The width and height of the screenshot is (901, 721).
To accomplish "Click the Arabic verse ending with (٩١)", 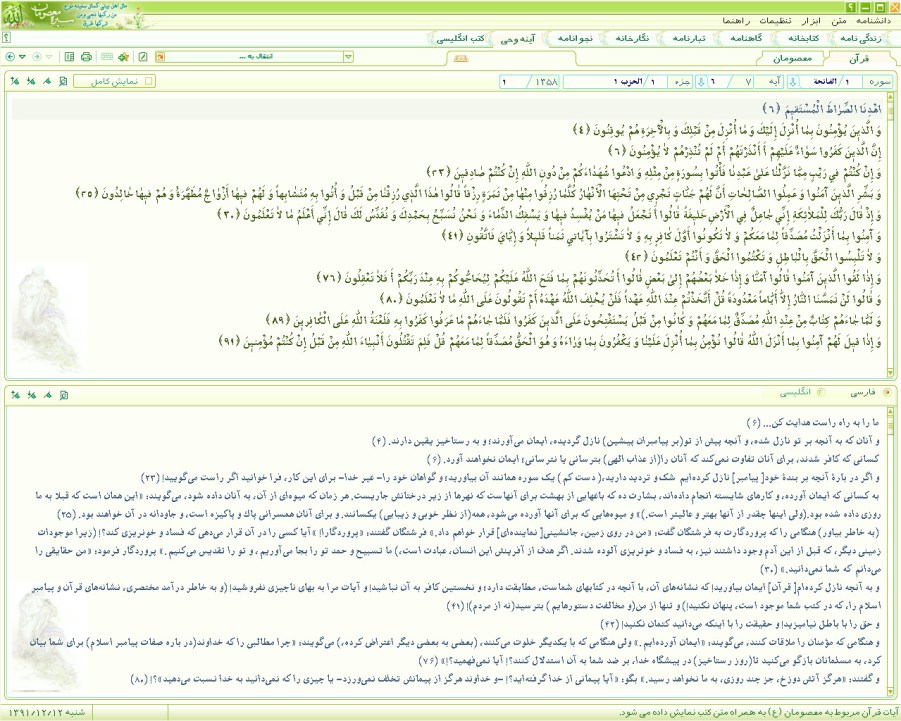I will point(550,341).
